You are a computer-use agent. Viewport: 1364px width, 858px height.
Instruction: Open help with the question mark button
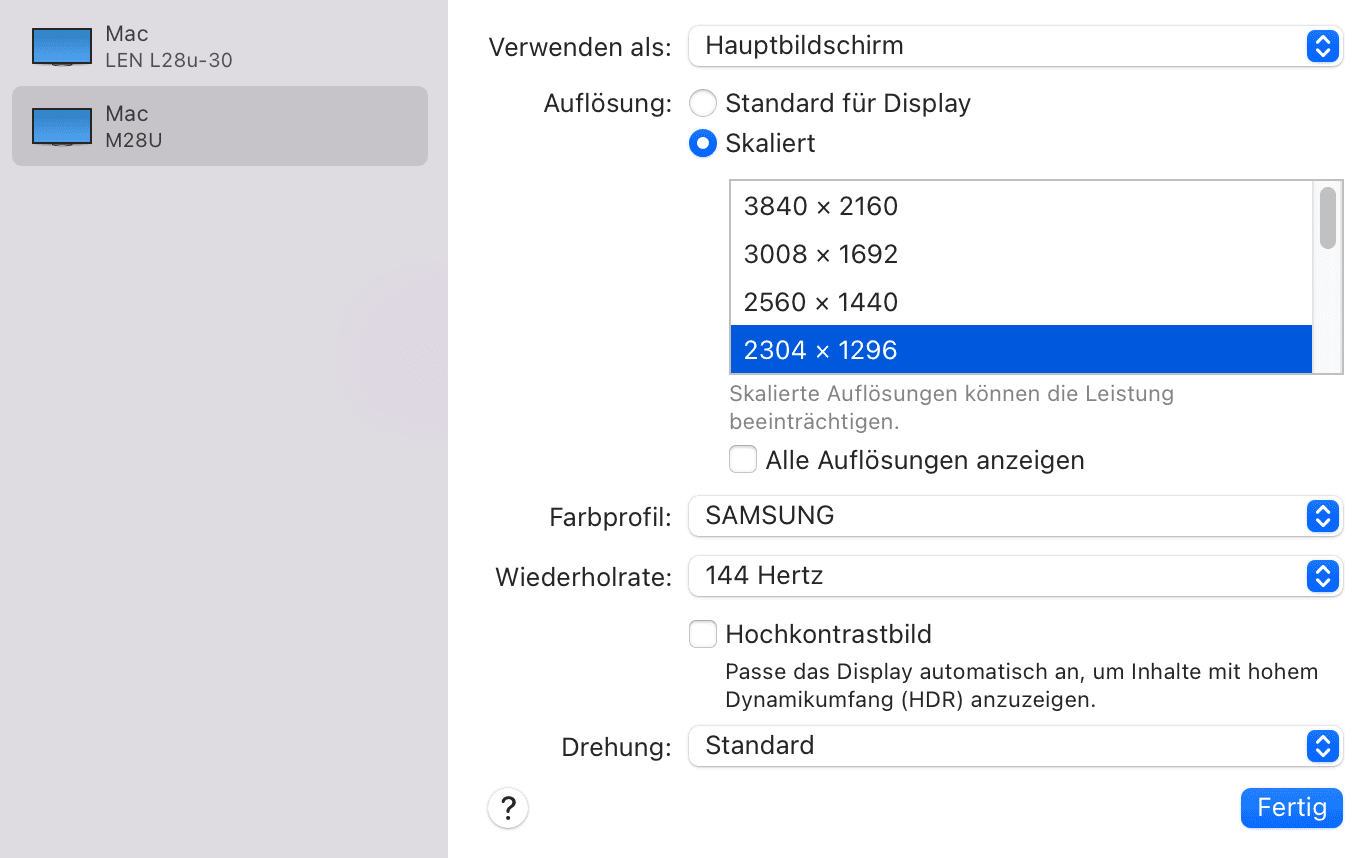[x=508, y=807]
